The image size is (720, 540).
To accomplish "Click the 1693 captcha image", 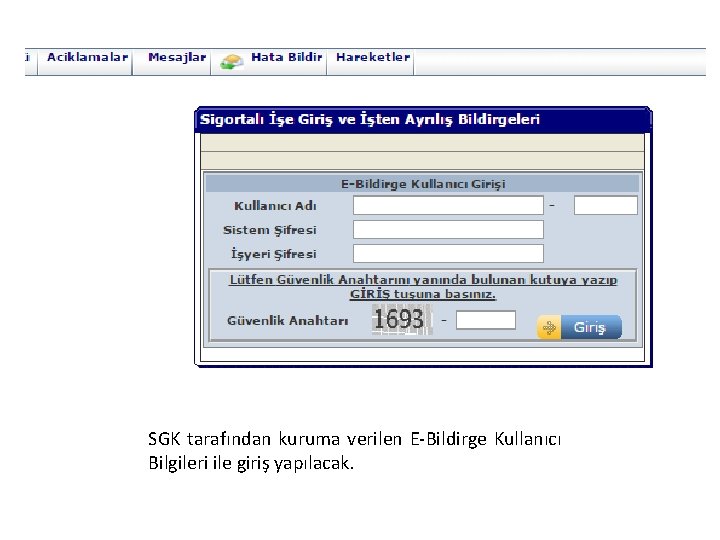I will click(x=402, y=319).
